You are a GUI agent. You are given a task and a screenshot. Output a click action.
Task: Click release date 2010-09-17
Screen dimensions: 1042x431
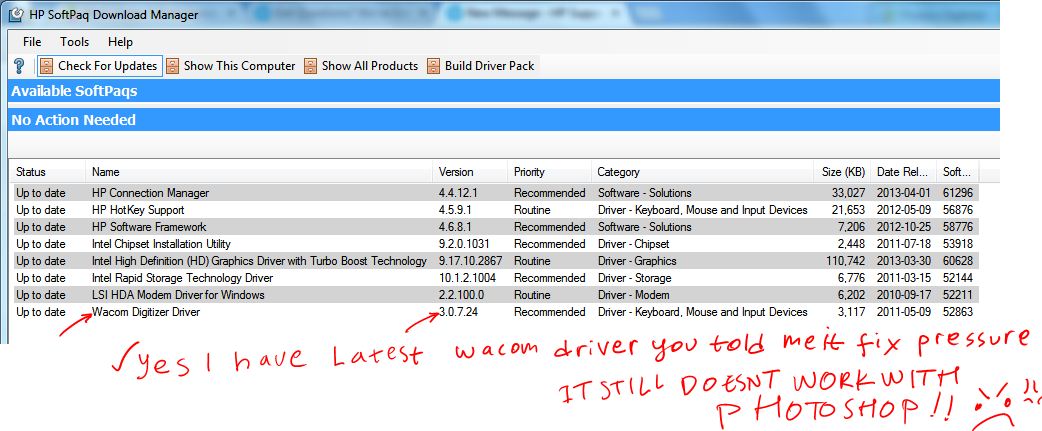[x=904, y=295]
